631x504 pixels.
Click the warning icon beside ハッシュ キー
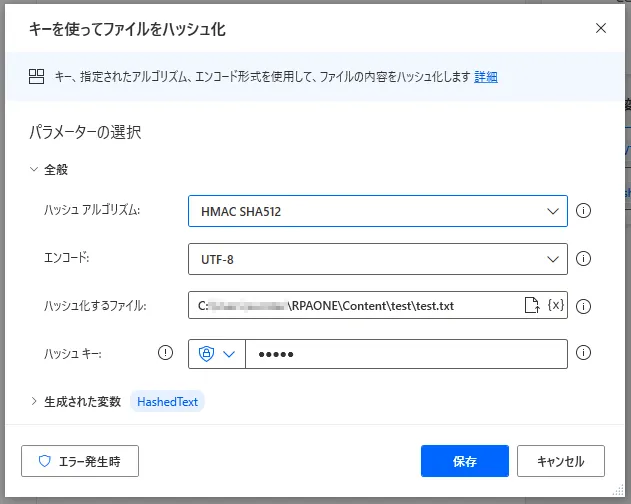click(x=165, y=353)
